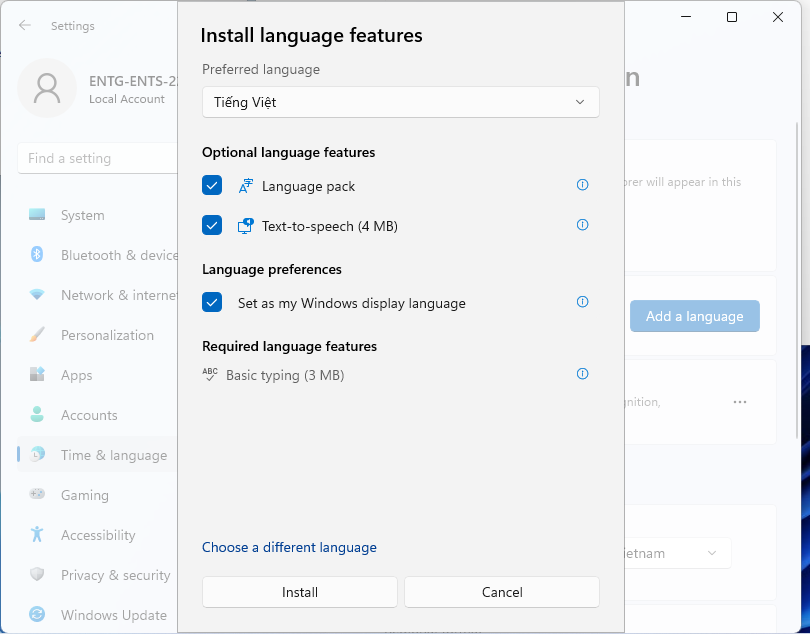Image resolution: width=810 pixels, height=634 pixels.
Task: Uncheck the Text-to-speech checkbox
Action: (x=212, y=226)
